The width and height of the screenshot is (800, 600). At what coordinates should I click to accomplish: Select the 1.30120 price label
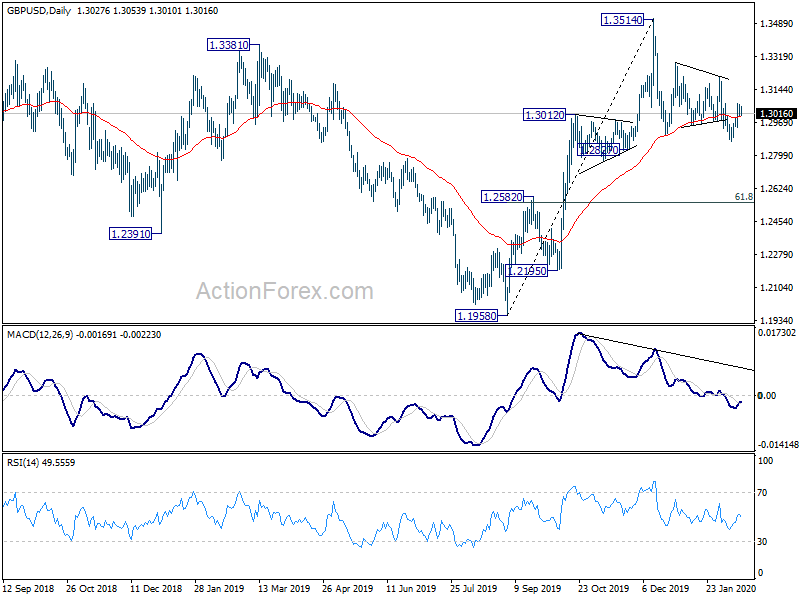coord(545,115)
